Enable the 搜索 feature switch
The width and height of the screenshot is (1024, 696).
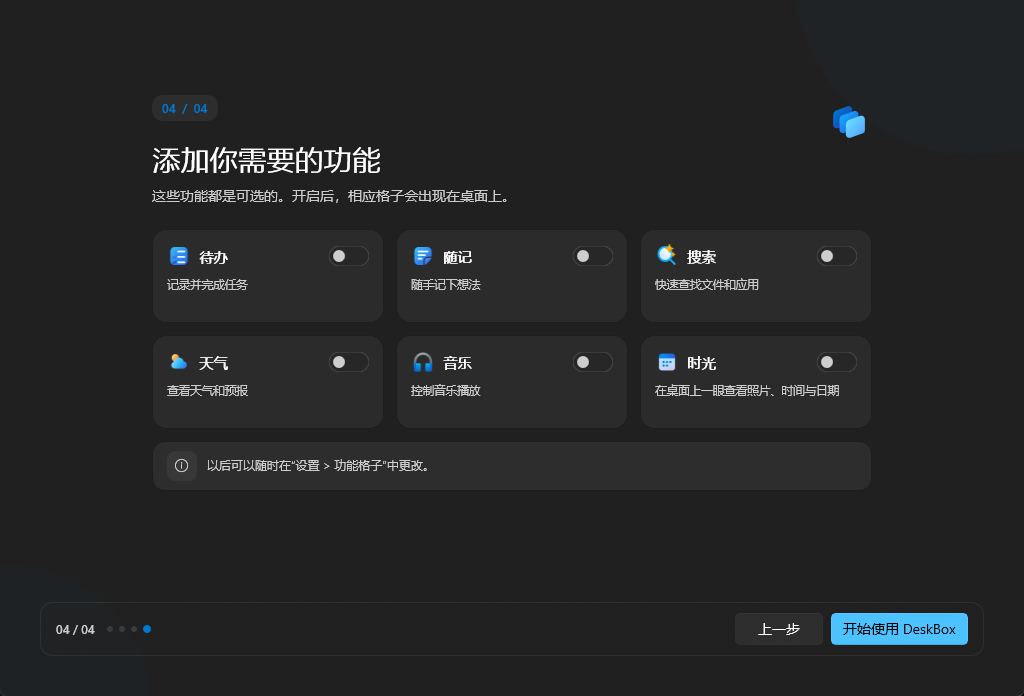click(837, 256)
